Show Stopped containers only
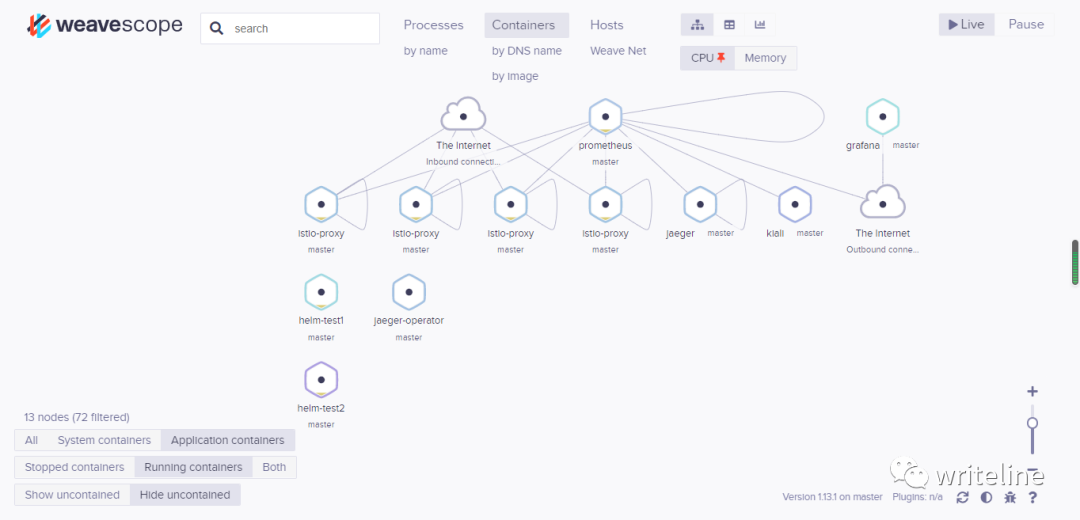This screenshot has height=520, width=1080. (x=74, y=467)
